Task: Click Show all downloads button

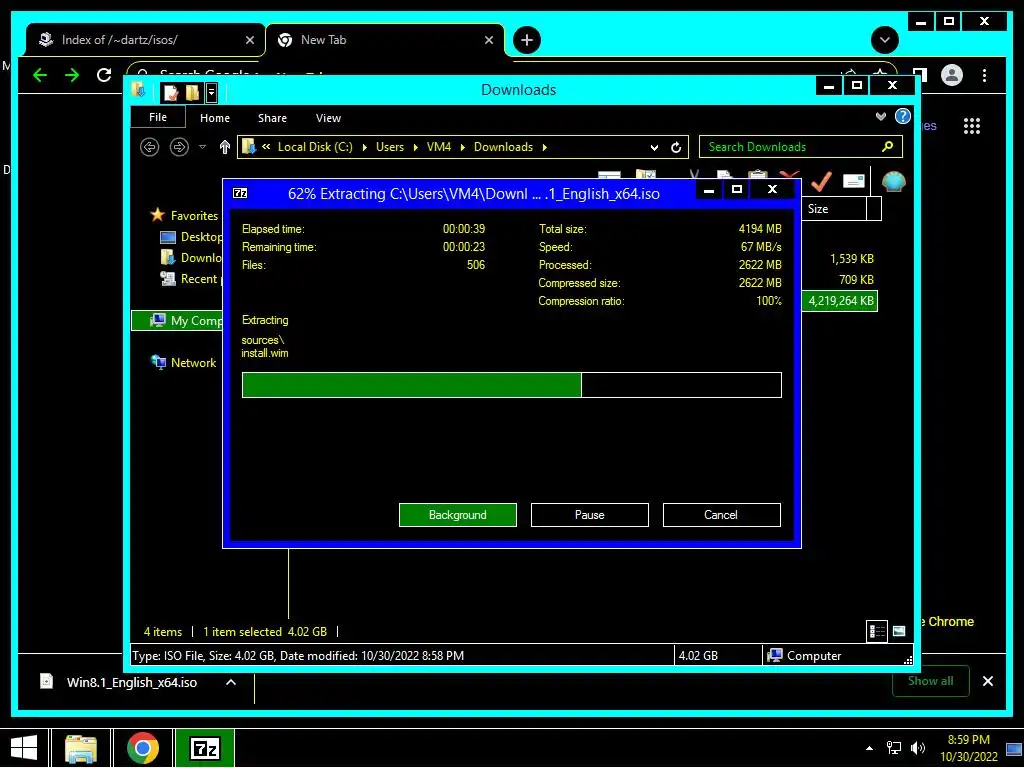Action: coord(930,681)
